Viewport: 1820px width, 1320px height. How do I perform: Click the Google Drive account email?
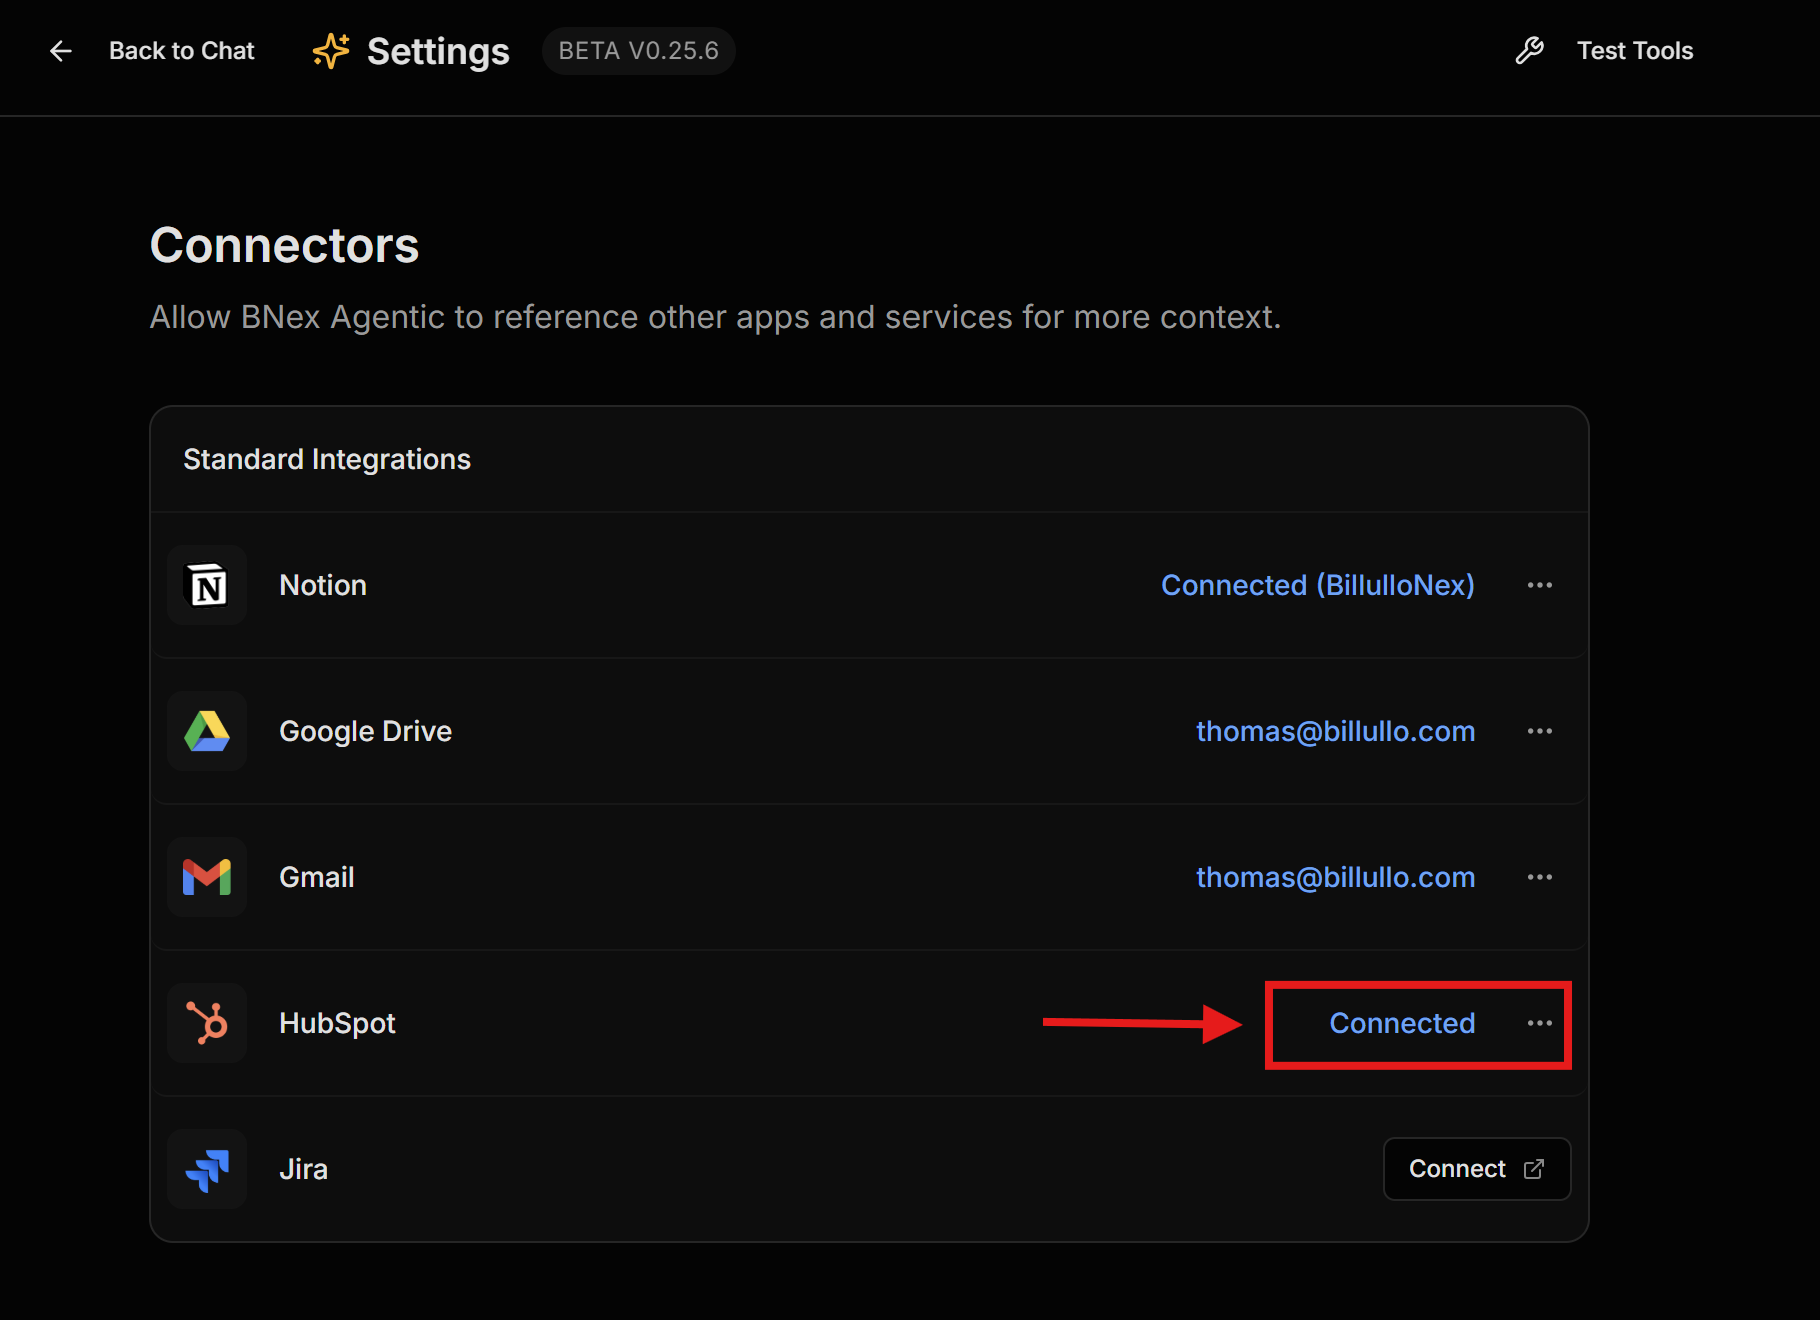pos(1335,731)
